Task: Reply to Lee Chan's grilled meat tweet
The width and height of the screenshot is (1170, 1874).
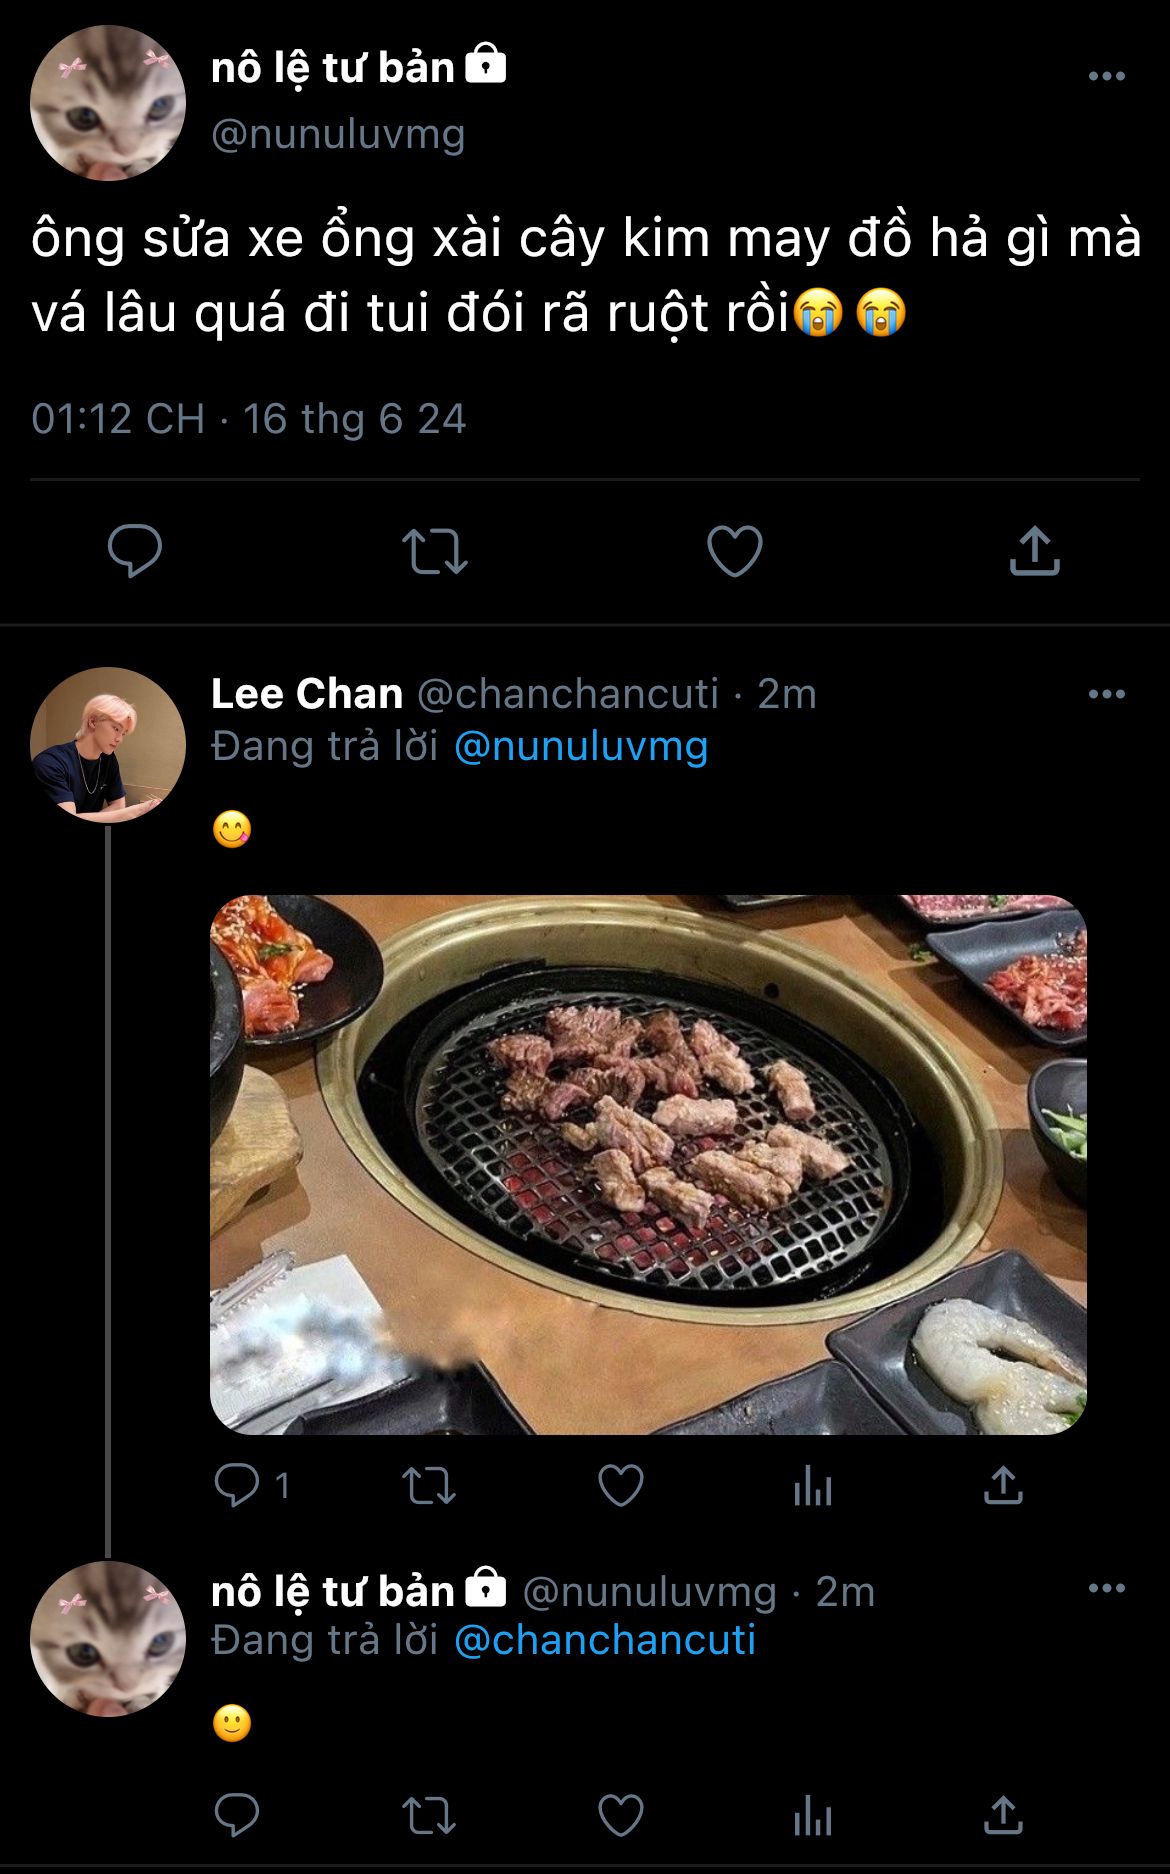Action: (x=237, y=1485)
